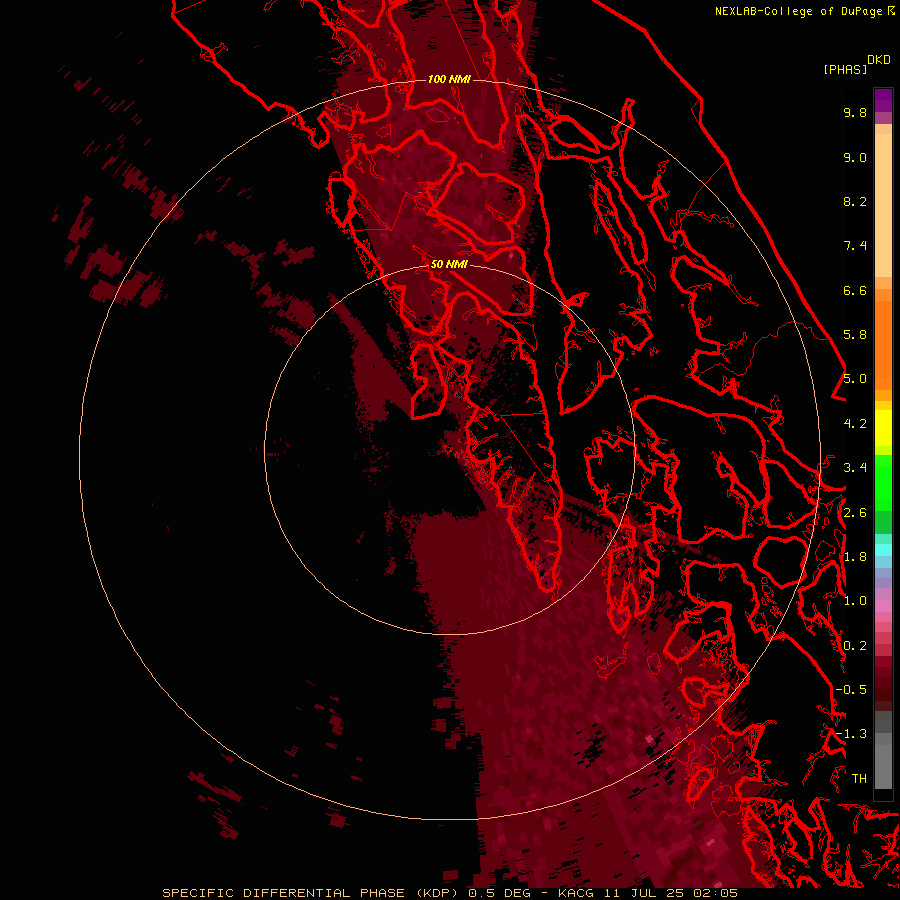Click the 9.0 value on the color scale
The width and height of the screenshot is (900, 900).
pos(855,157)
